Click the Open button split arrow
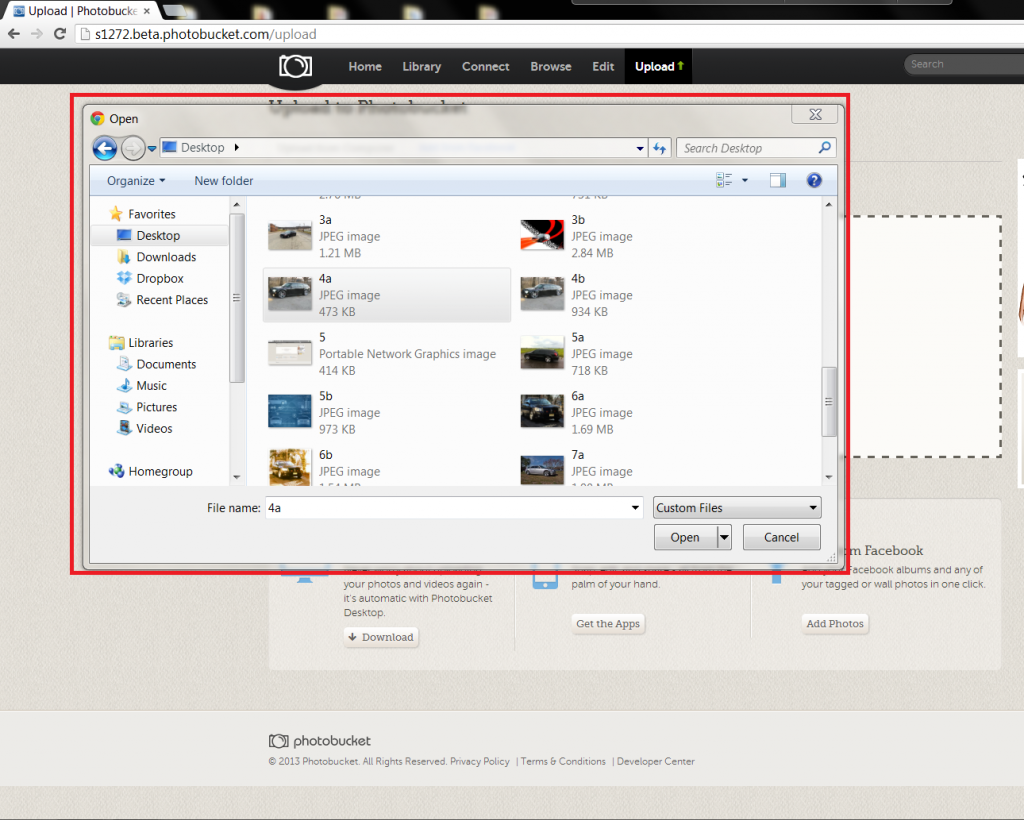 coord(724,537)
